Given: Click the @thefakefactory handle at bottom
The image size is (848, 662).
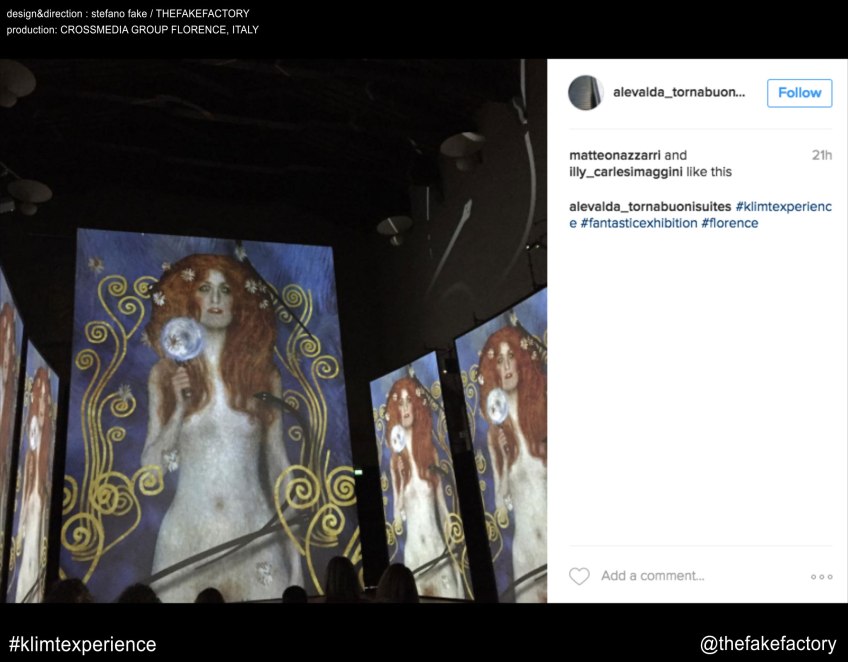Looking at the screenshot, I should [768, 644].
